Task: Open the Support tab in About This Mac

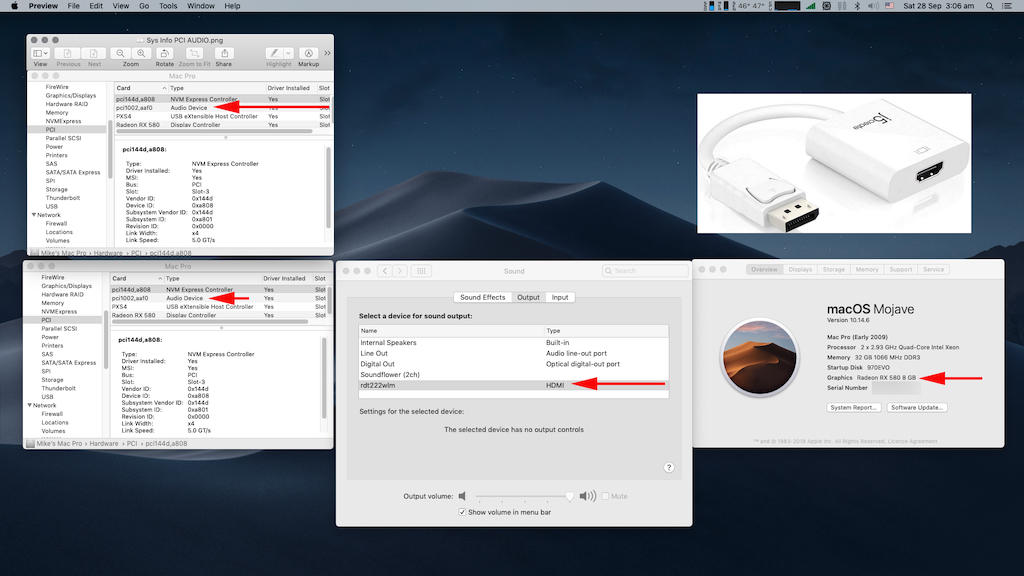Action: 901,269
